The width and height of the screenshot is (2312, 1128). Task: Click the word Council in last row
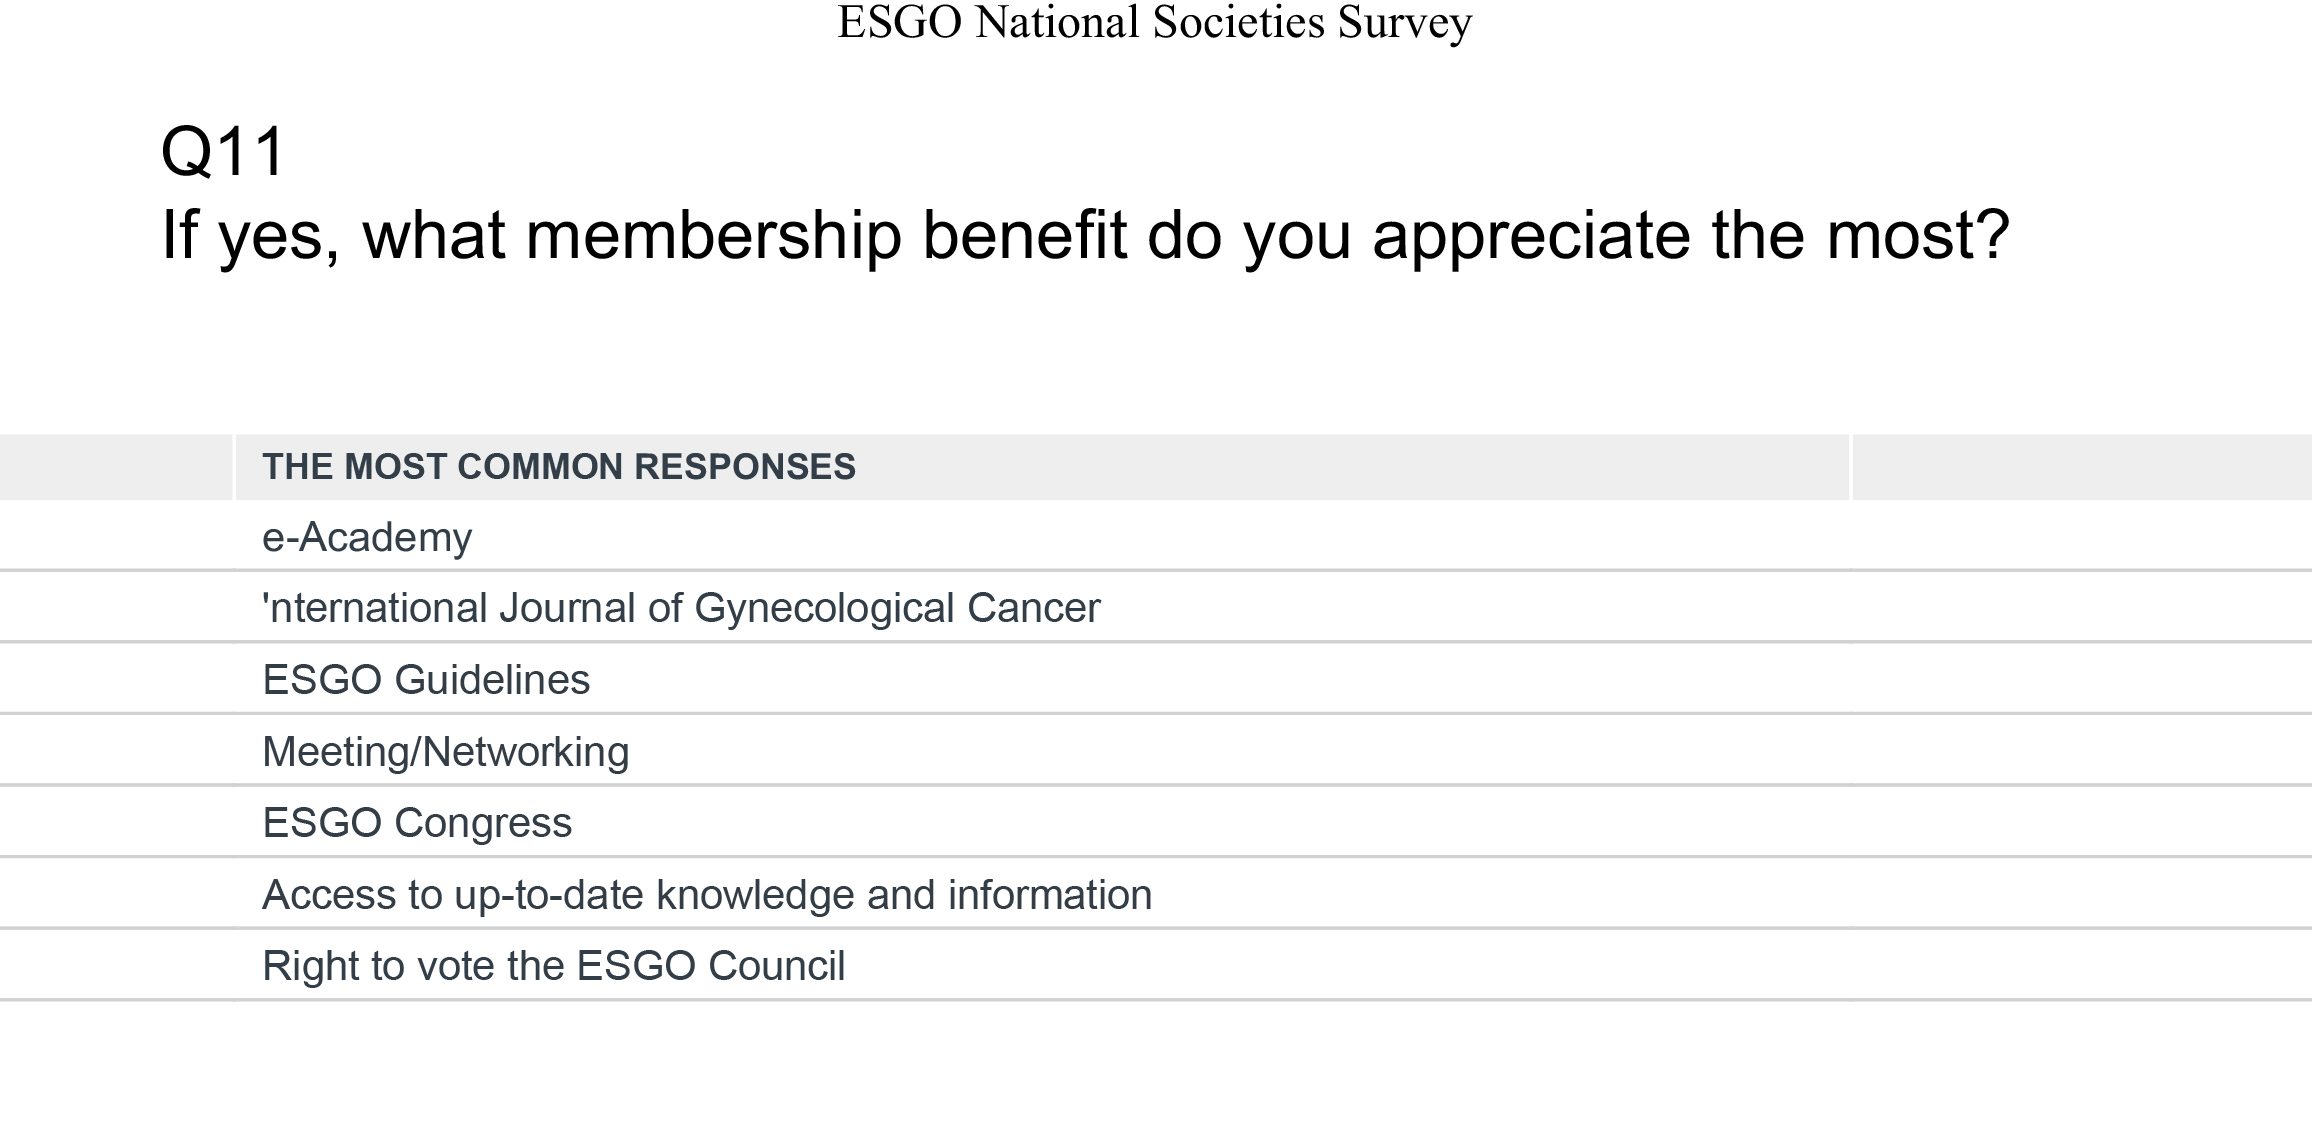[x=777, y=966]
